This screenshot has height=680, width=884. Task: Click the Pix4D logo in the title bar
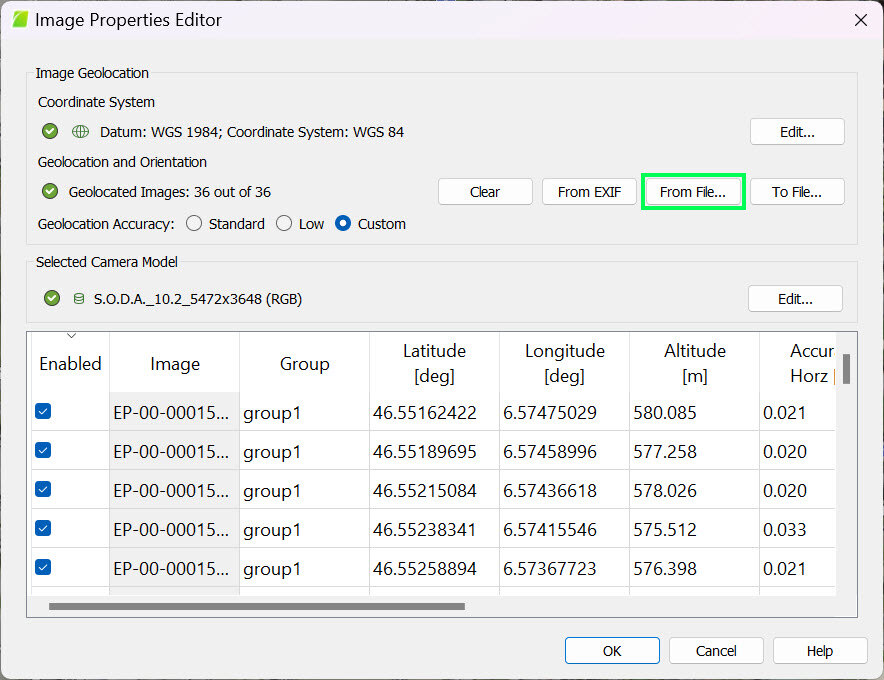20,19
